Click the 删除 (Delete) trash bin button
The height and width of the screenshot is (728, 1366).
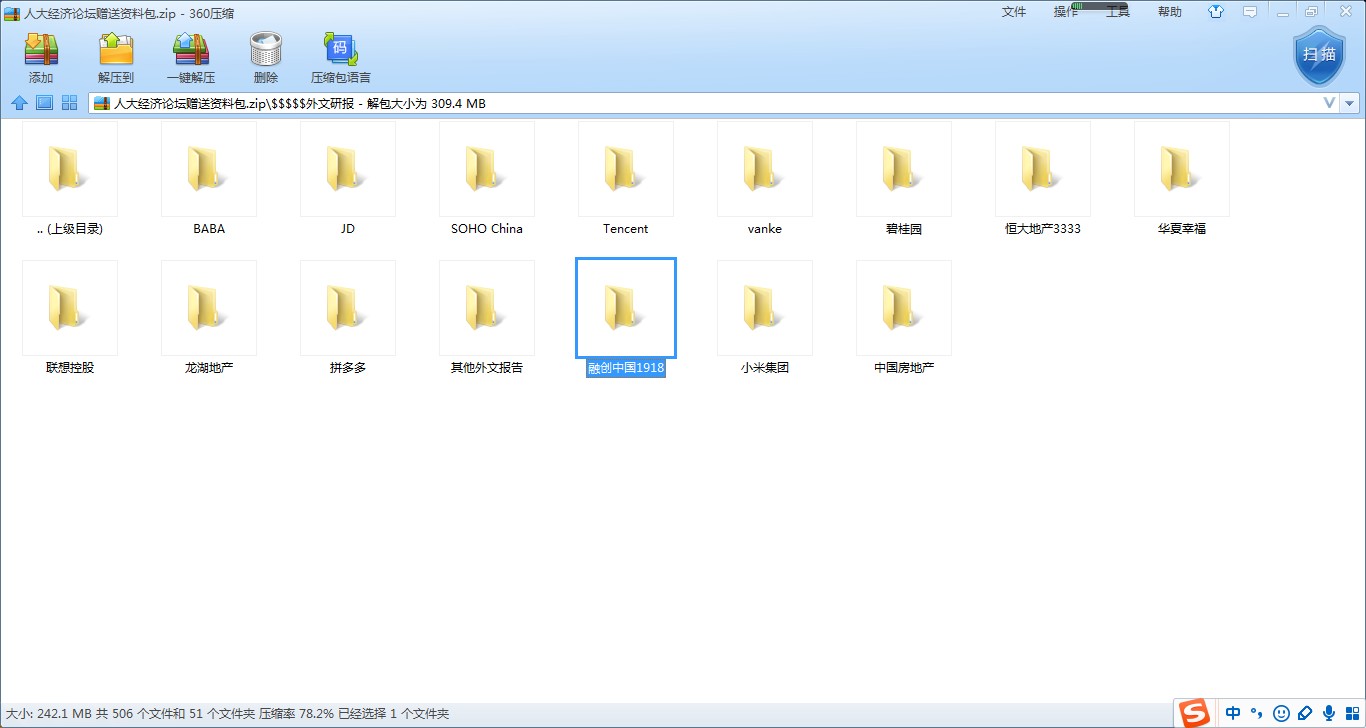[x=266, y=58]
